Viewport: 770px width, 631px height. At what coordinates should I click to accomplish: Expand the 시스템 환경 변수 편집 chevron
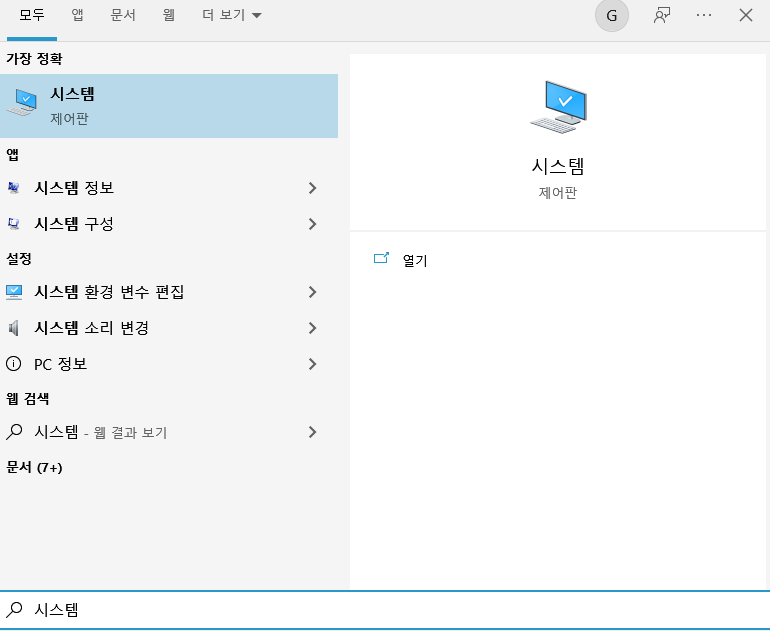[x=312, y=292]
